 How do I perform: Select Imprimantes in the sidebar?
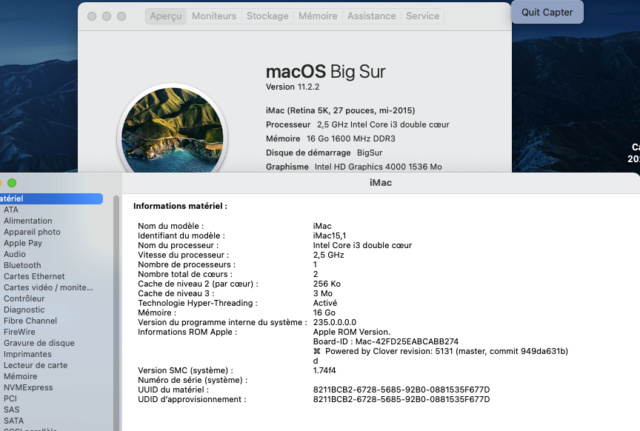27,354
